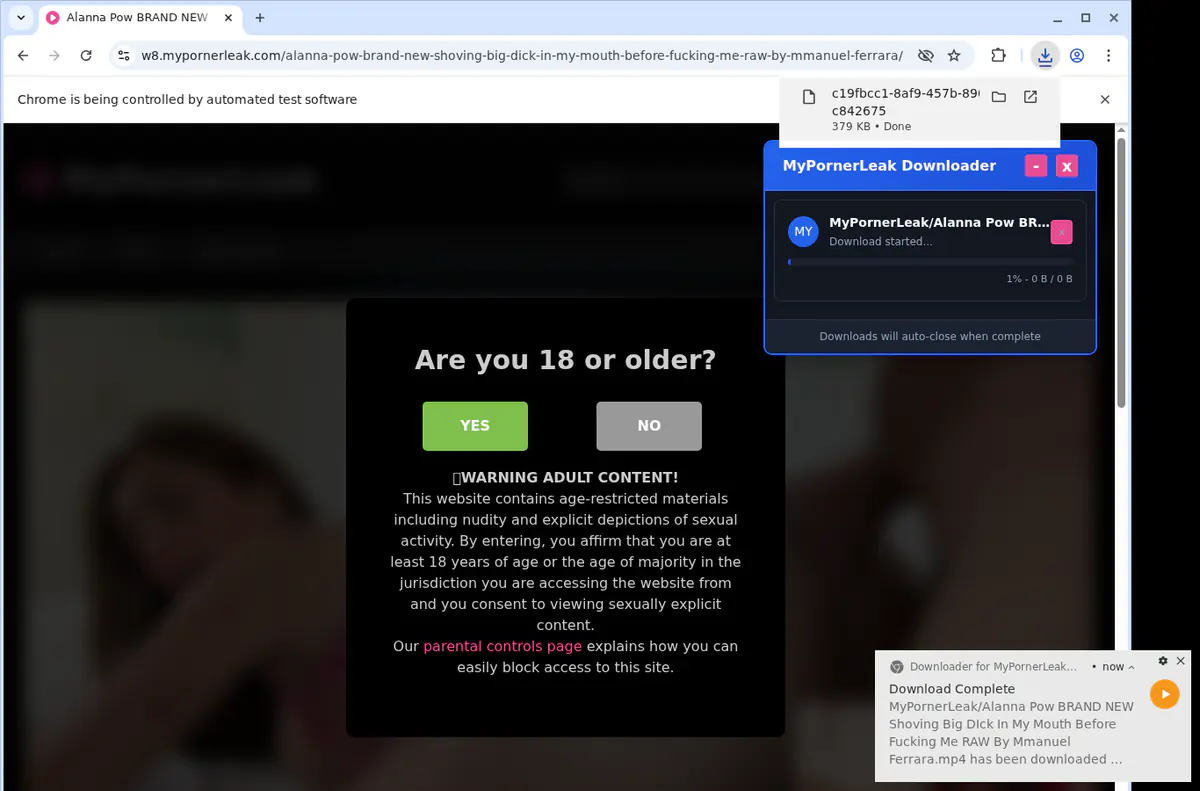Select the Alanna Pow BRAND NEW tab
The width and height of the screenshot is (1200, 791).
click(138, 18)
